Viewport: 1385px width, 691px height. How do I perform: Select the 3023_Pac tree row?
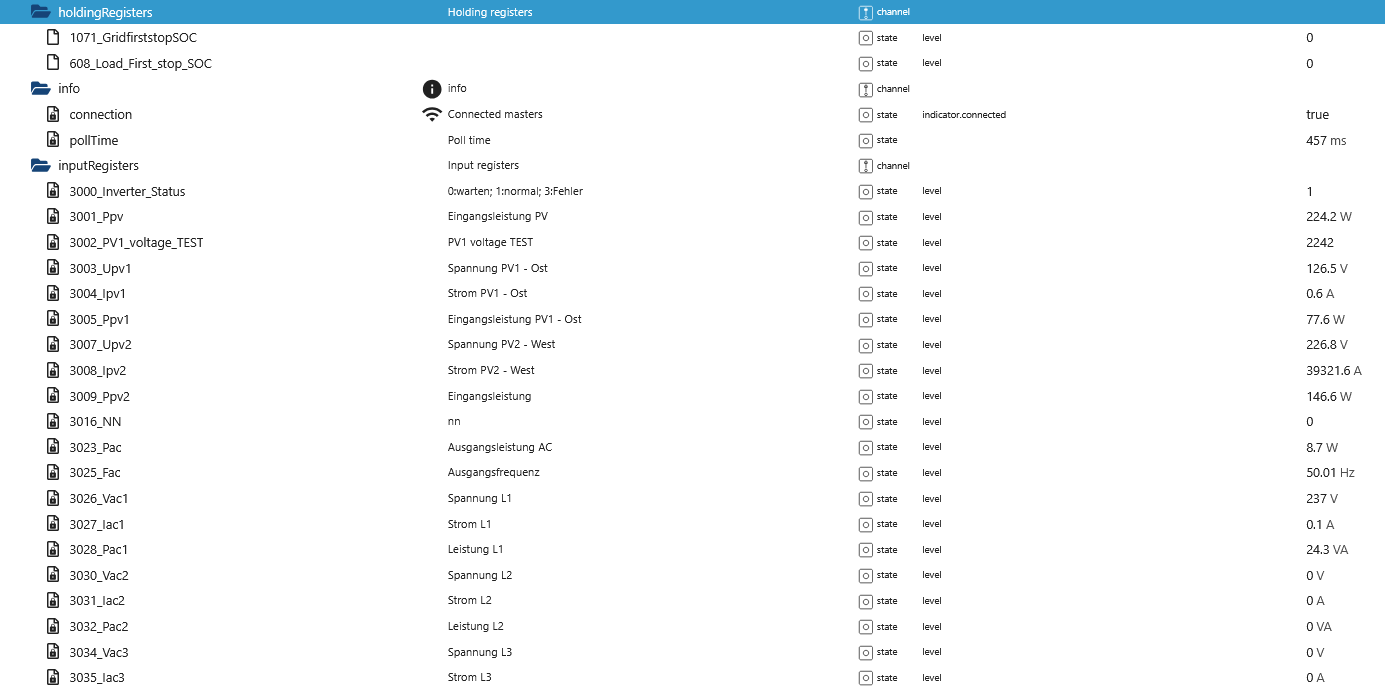[x=95, y=447]
